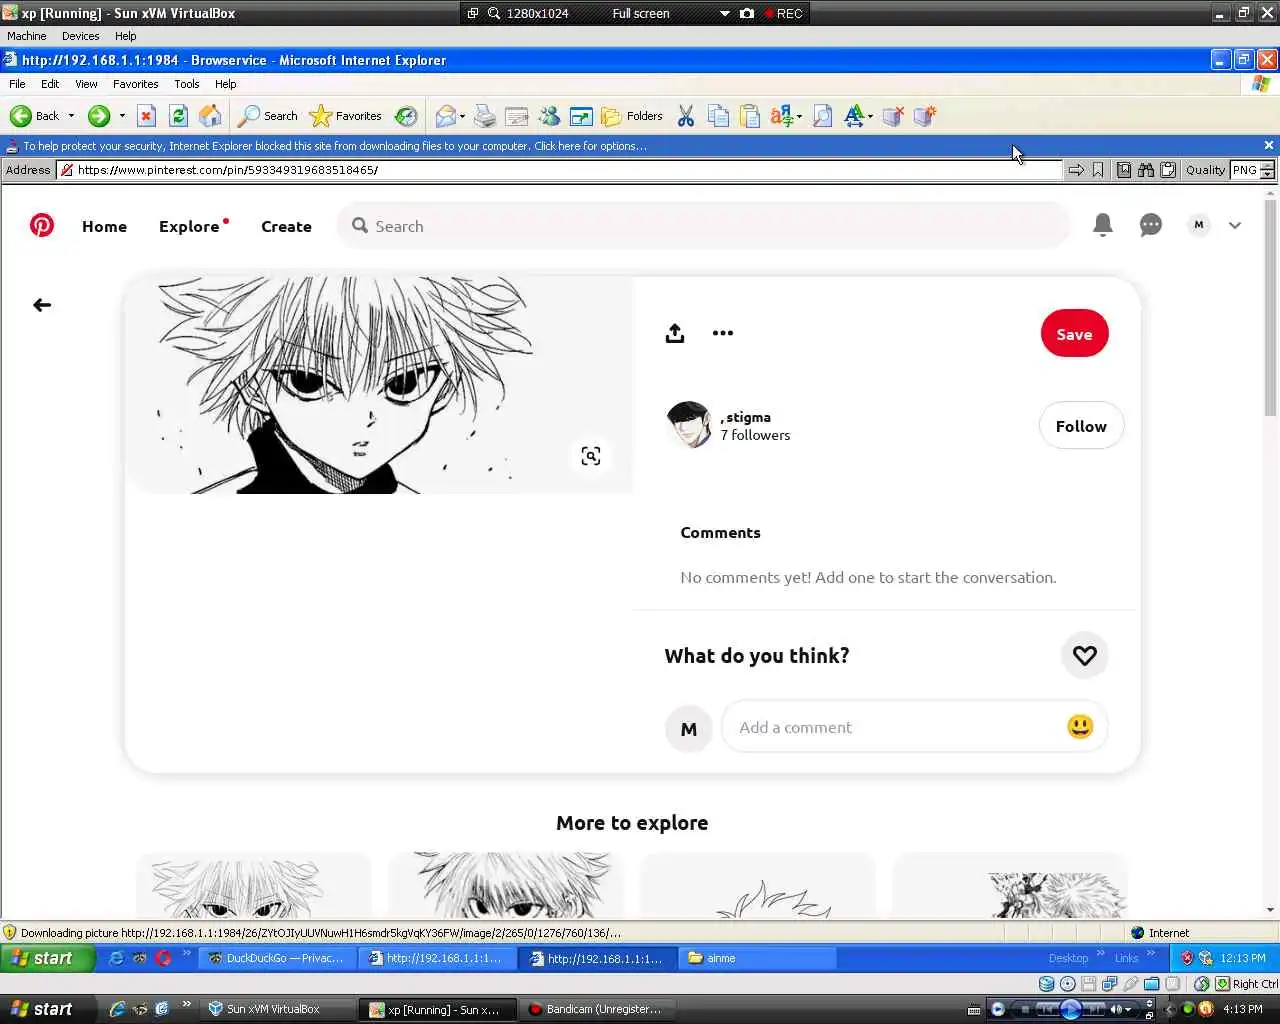Open Pinterest notifications bell
1280x1024 pixels.
(1103, 225)
